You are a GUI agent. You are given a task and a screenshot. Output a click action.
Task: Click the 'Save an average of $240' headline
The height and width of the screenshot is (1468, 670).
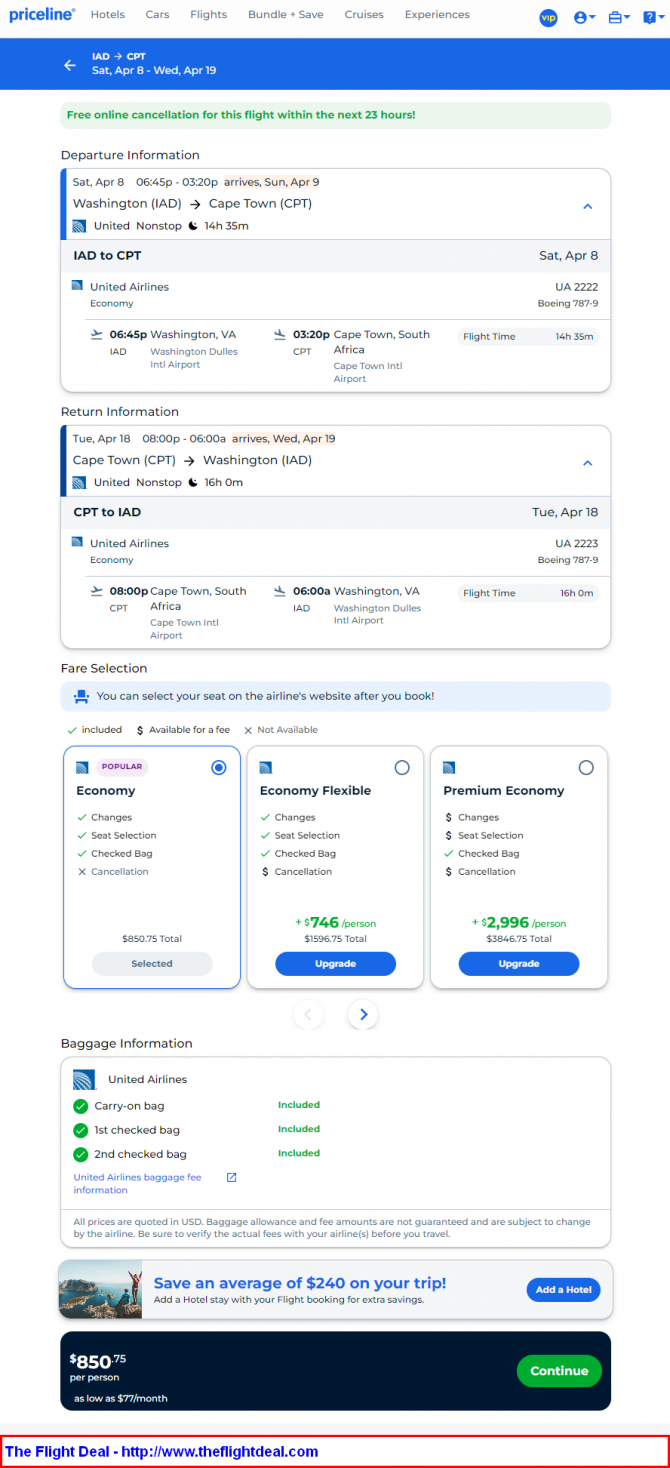pos(300,1283)
